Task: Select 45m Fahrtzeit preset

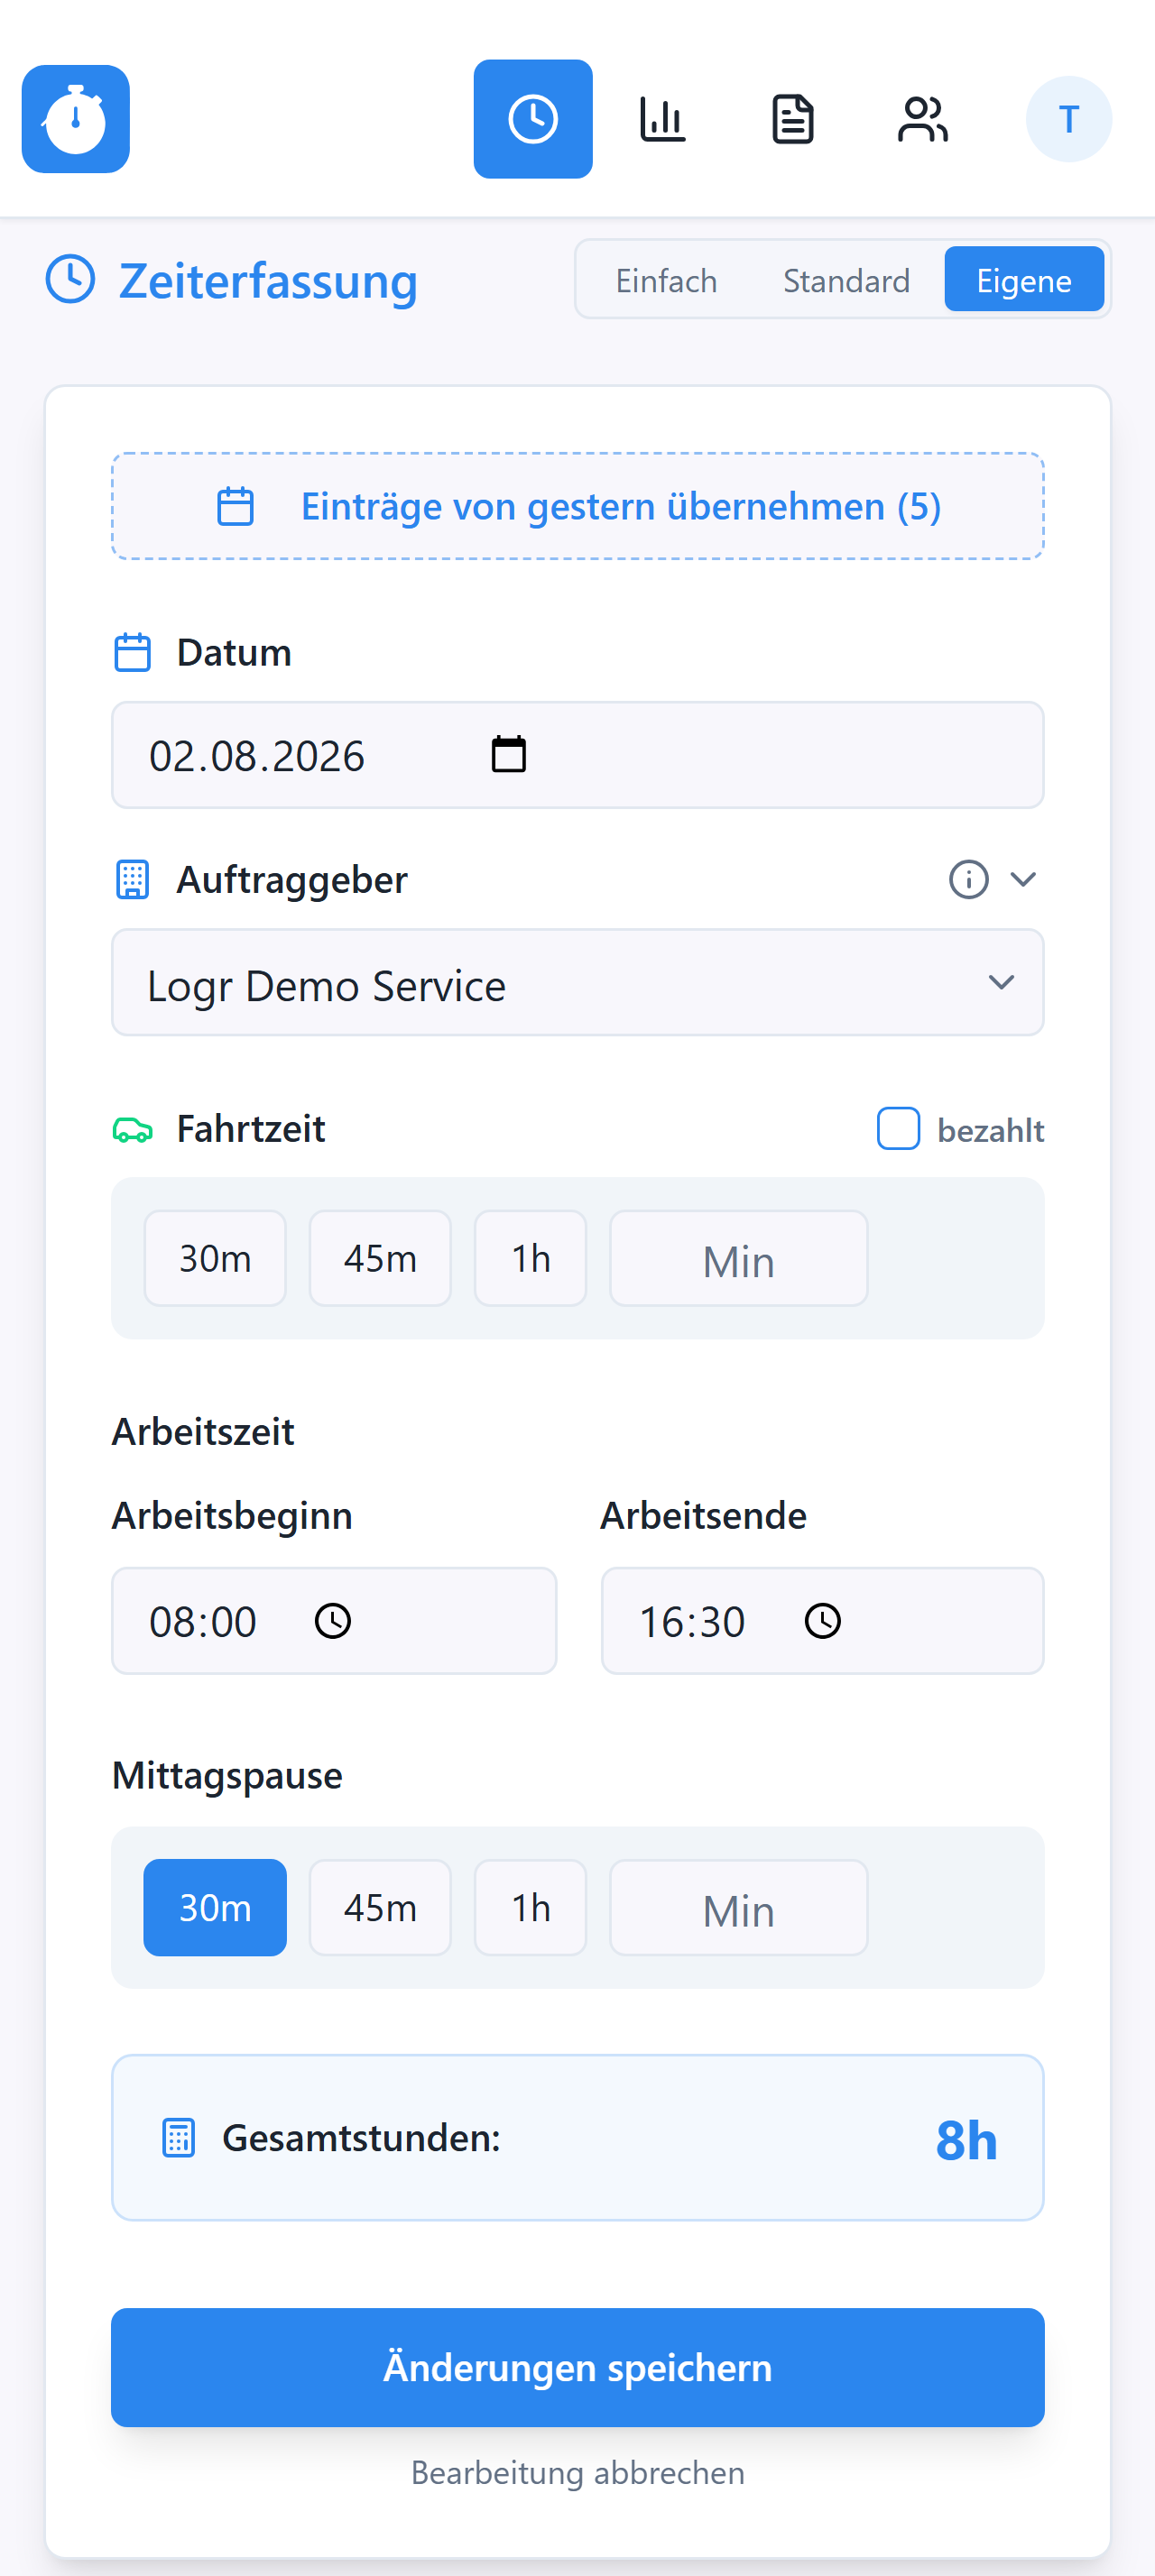Action: (380, 1258)
